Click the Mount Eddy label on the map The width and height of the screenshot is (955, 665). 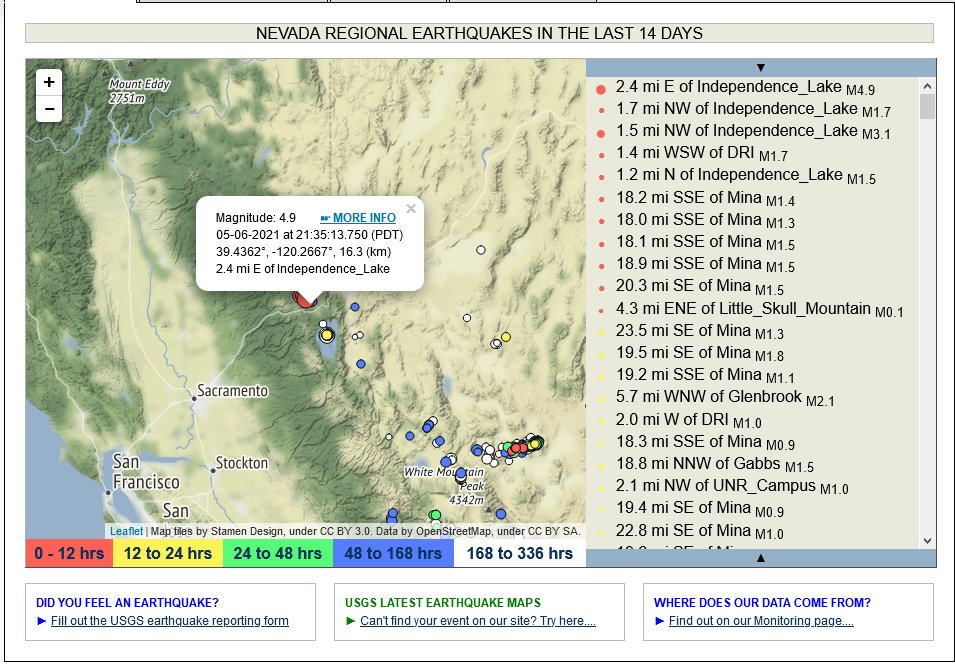pos(139,90)
